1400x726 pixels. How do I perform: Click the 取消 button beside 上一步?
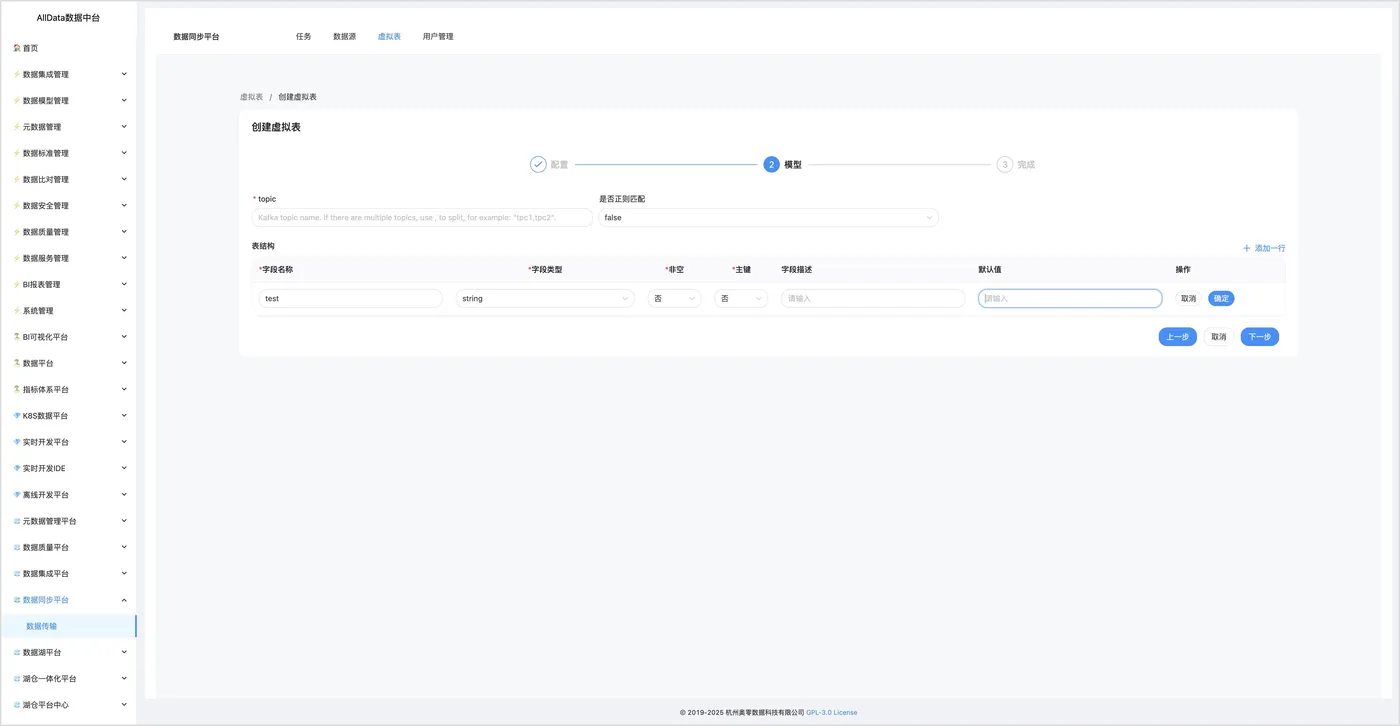[1219, 337]
